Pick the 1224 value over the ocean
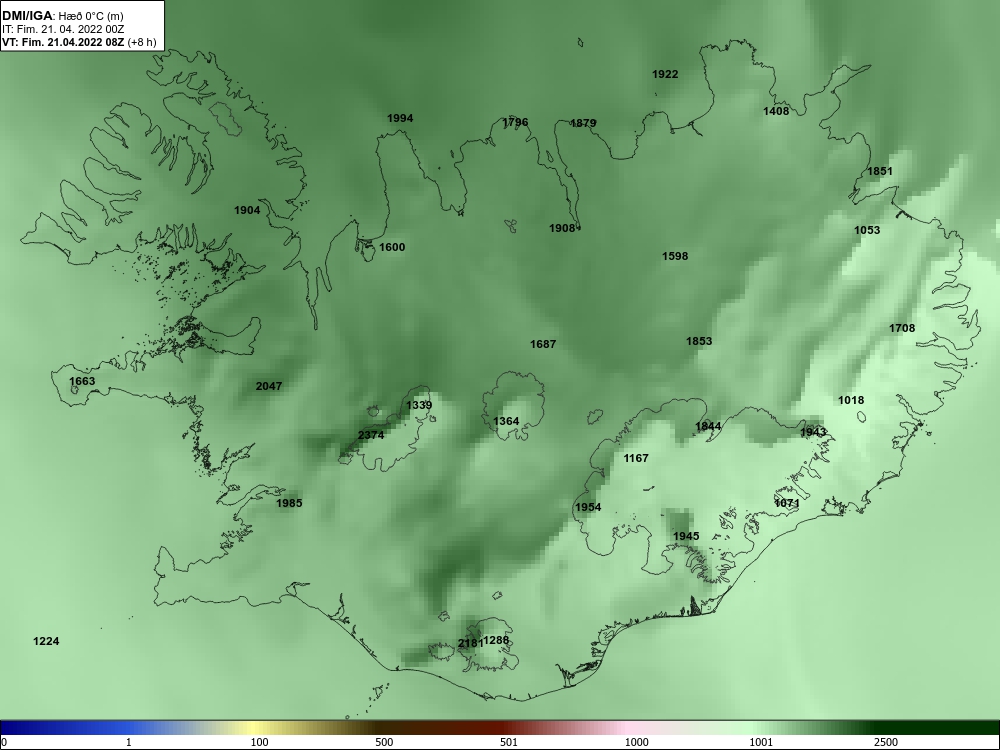The height and width of the screenshot is (750, 1000). click(47, 641)
